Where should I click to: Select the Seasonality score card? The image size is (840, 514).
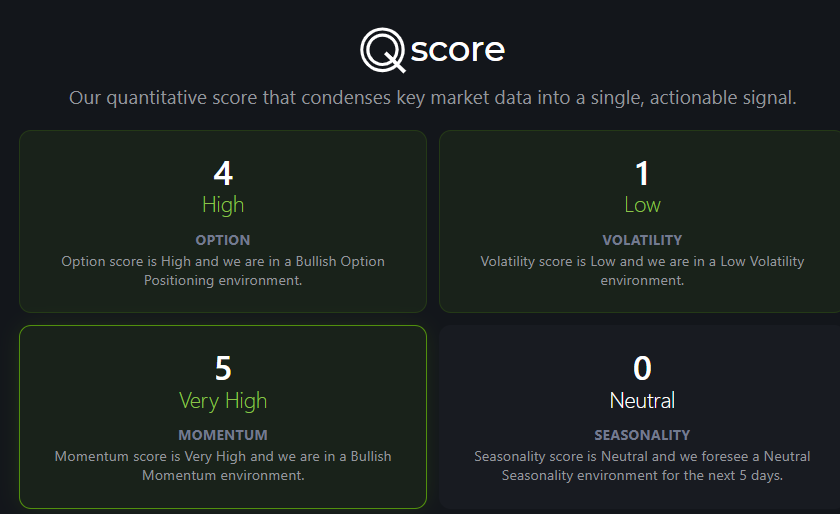640,416
